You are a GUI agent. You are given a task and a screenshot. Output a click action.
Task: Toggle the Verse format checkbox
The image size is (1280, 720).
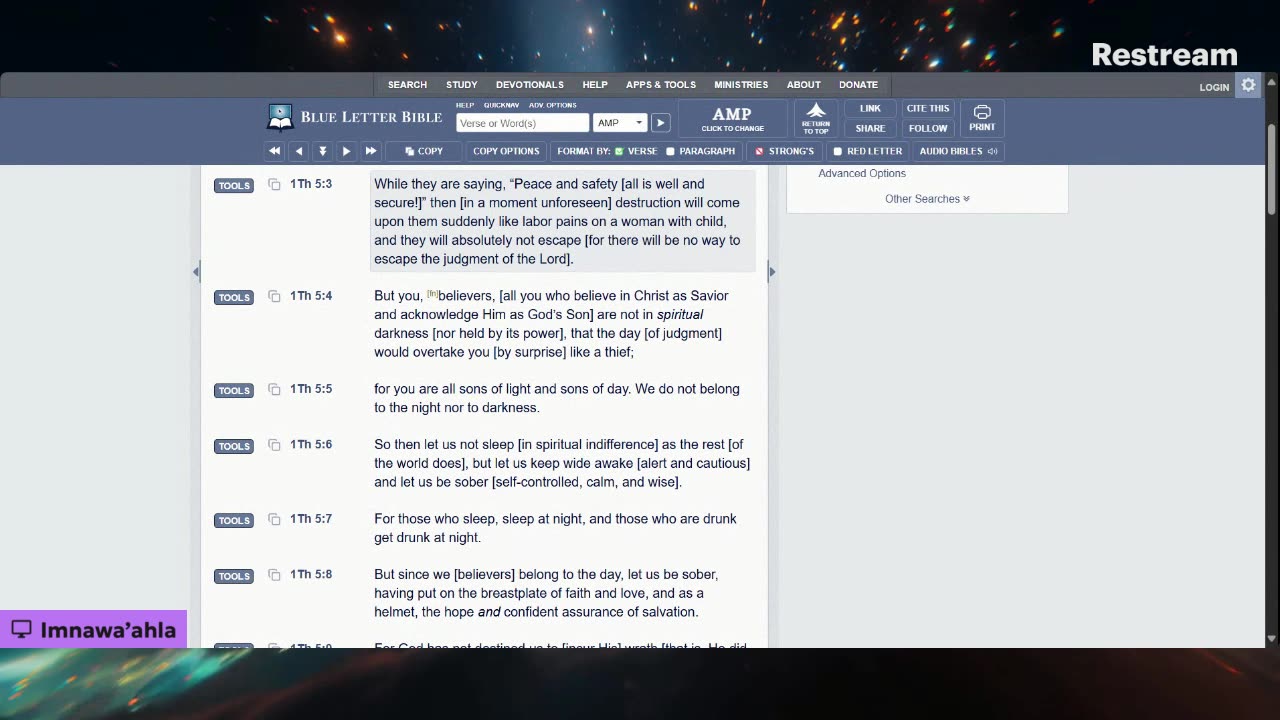pyautogui.click(x=619, y=151)
